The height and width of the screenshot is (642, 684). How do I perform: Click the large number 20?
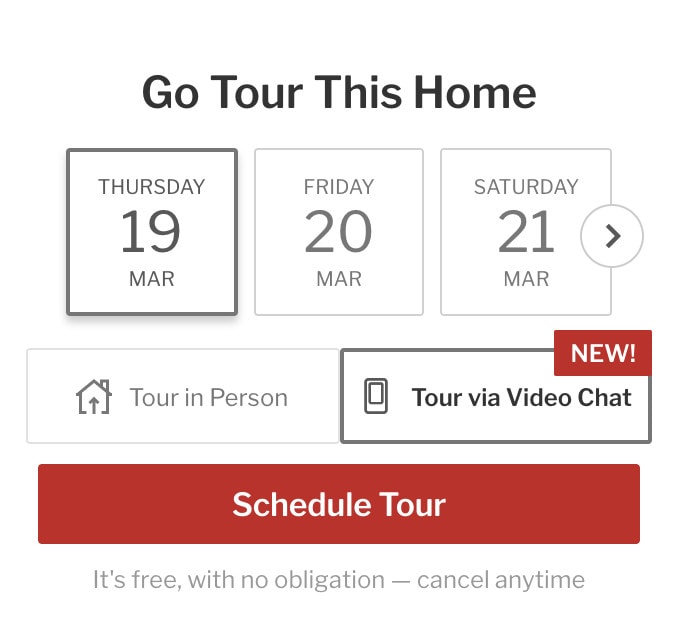pyautogui.click(x=339, y=232)
